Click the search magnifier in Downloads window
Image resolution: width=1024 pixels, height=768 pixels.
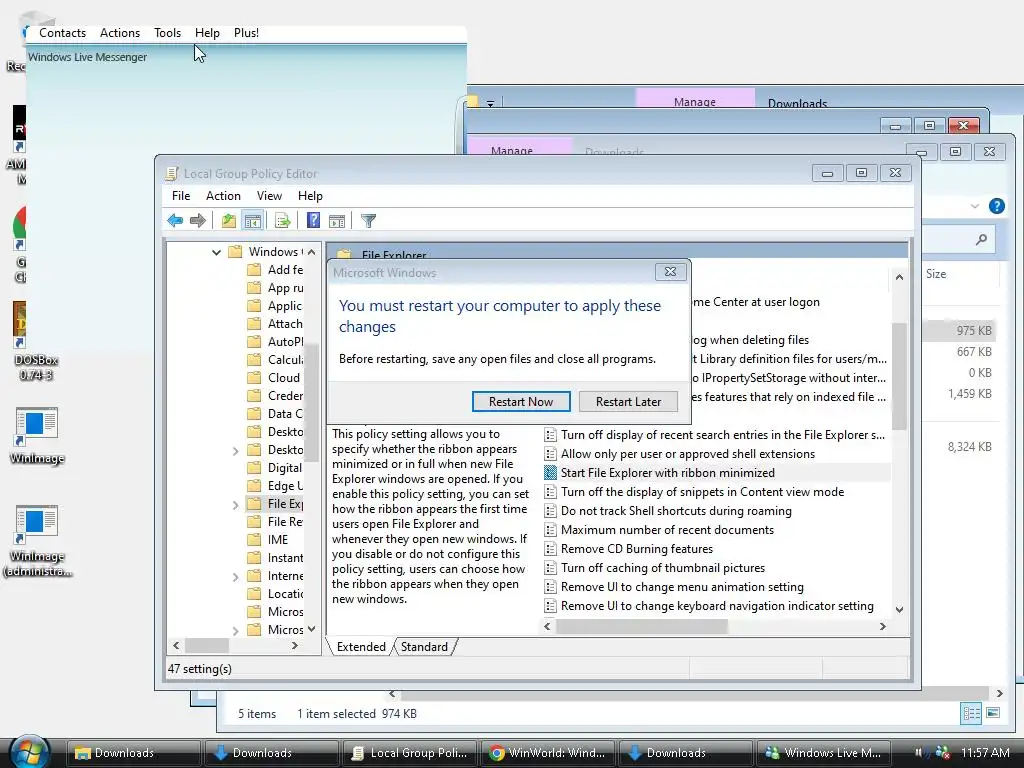coord(981,240)
